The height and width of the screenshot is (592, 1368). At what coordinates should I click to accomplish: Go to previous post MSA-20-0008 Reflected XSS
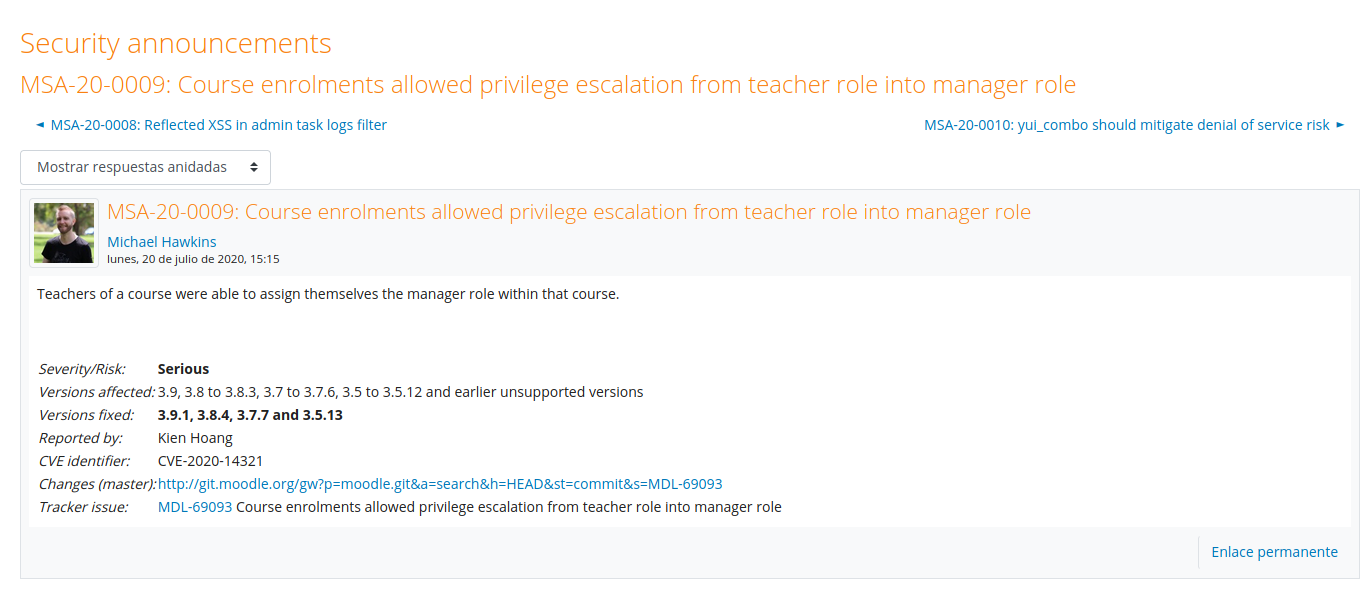218,125
